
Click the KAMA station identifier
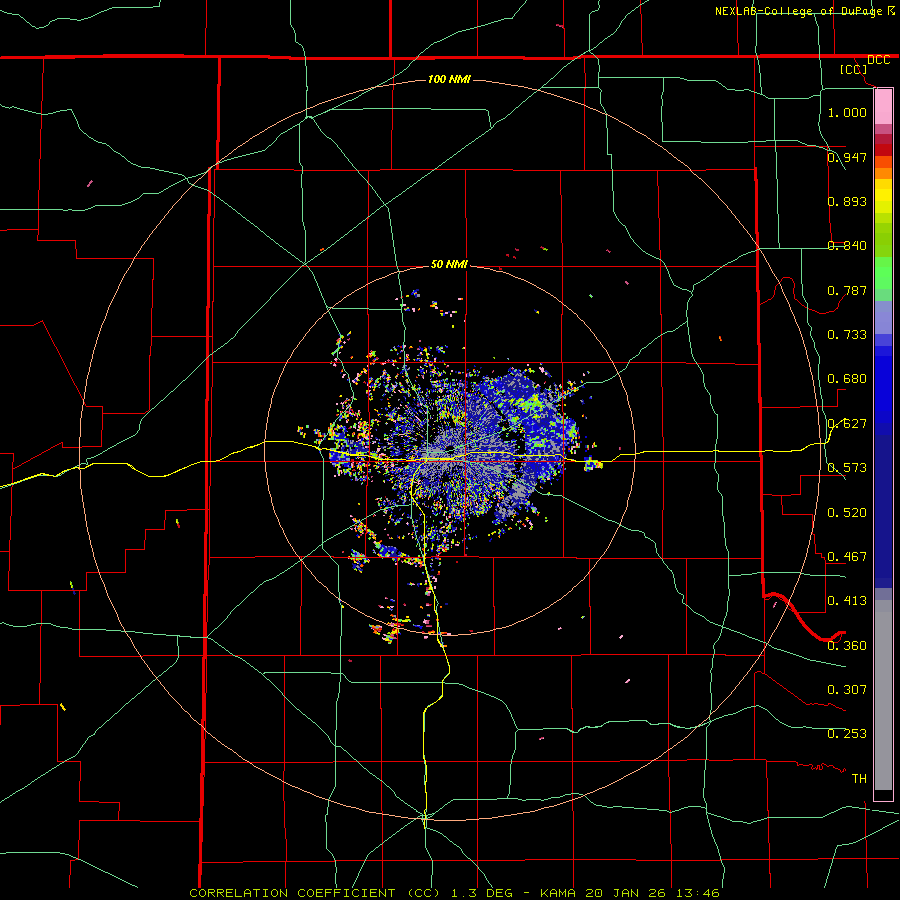[x=560, y=893]
